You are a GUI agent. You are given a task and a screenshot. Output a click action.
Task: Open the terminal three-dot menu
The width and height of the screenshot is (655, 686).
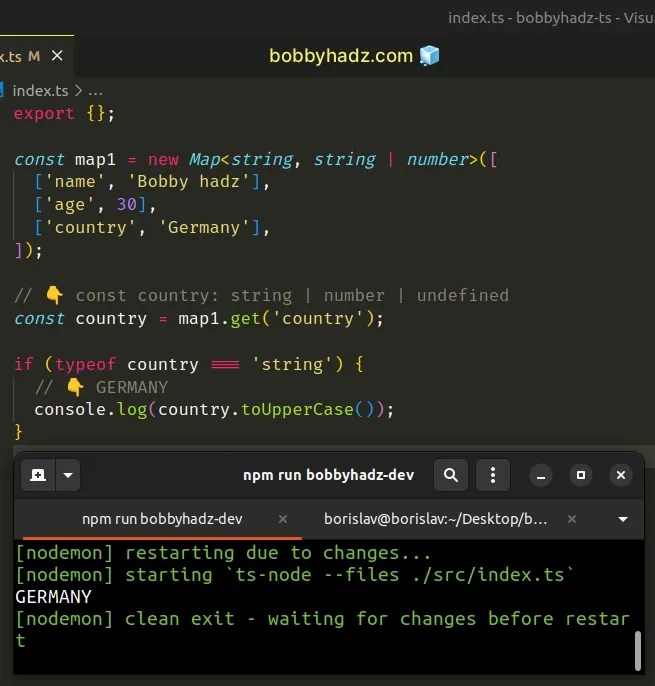click(493, 475)
